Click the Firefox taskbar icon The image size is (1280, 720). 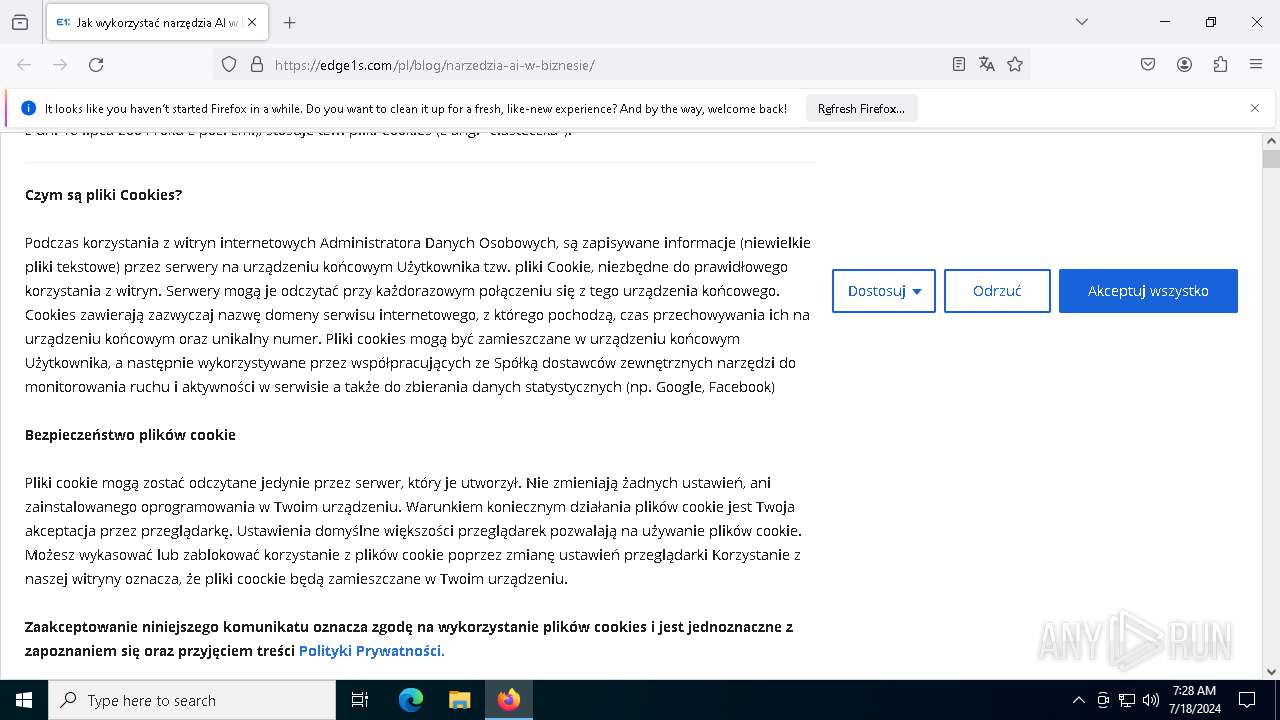tap(509, 700)
